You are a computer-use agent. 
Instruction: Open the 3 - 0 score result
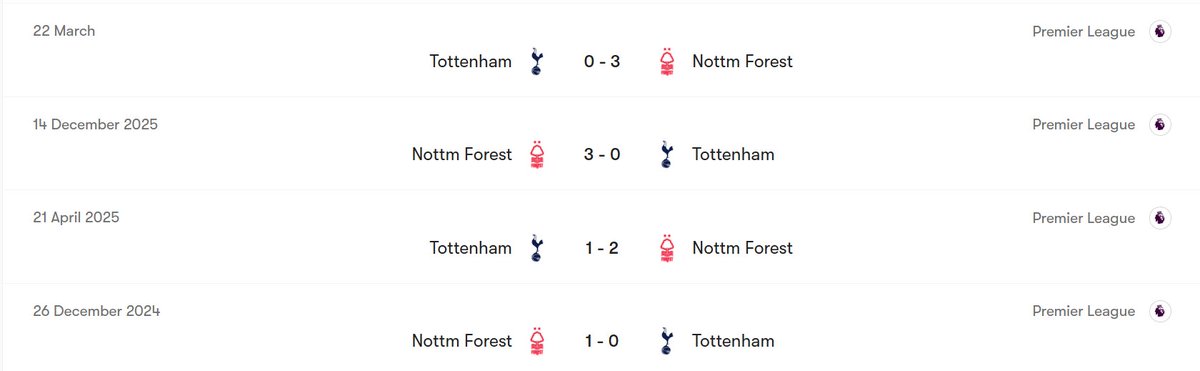click(602, 155)
